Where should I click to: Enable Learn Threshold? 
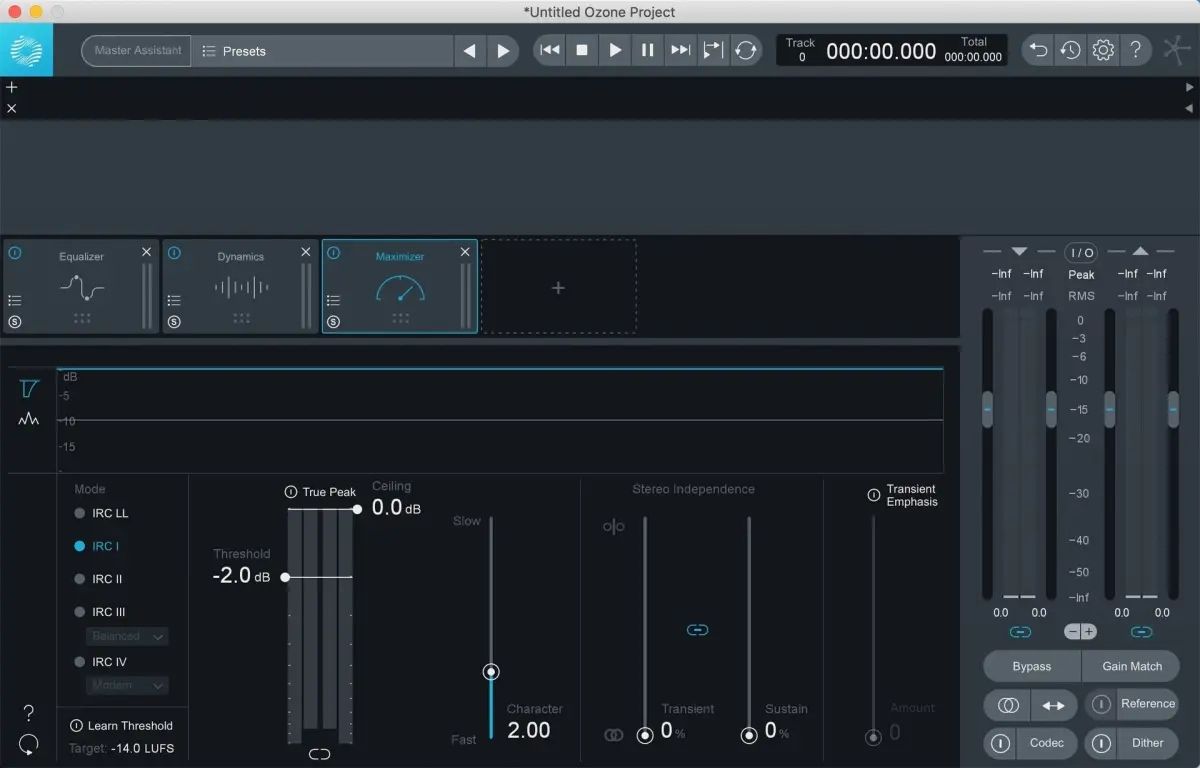(x=121, y=726)
